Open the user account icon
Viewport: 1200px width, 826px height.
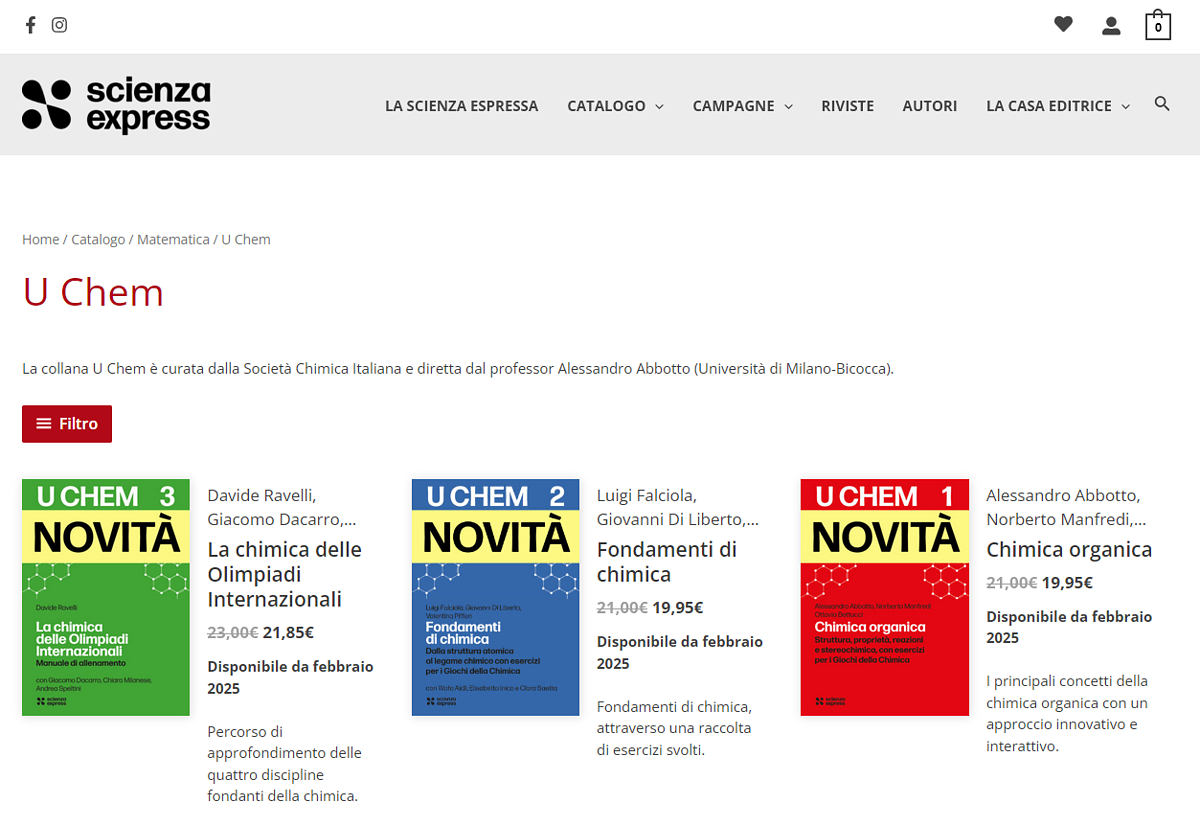tap(1111, 26)
